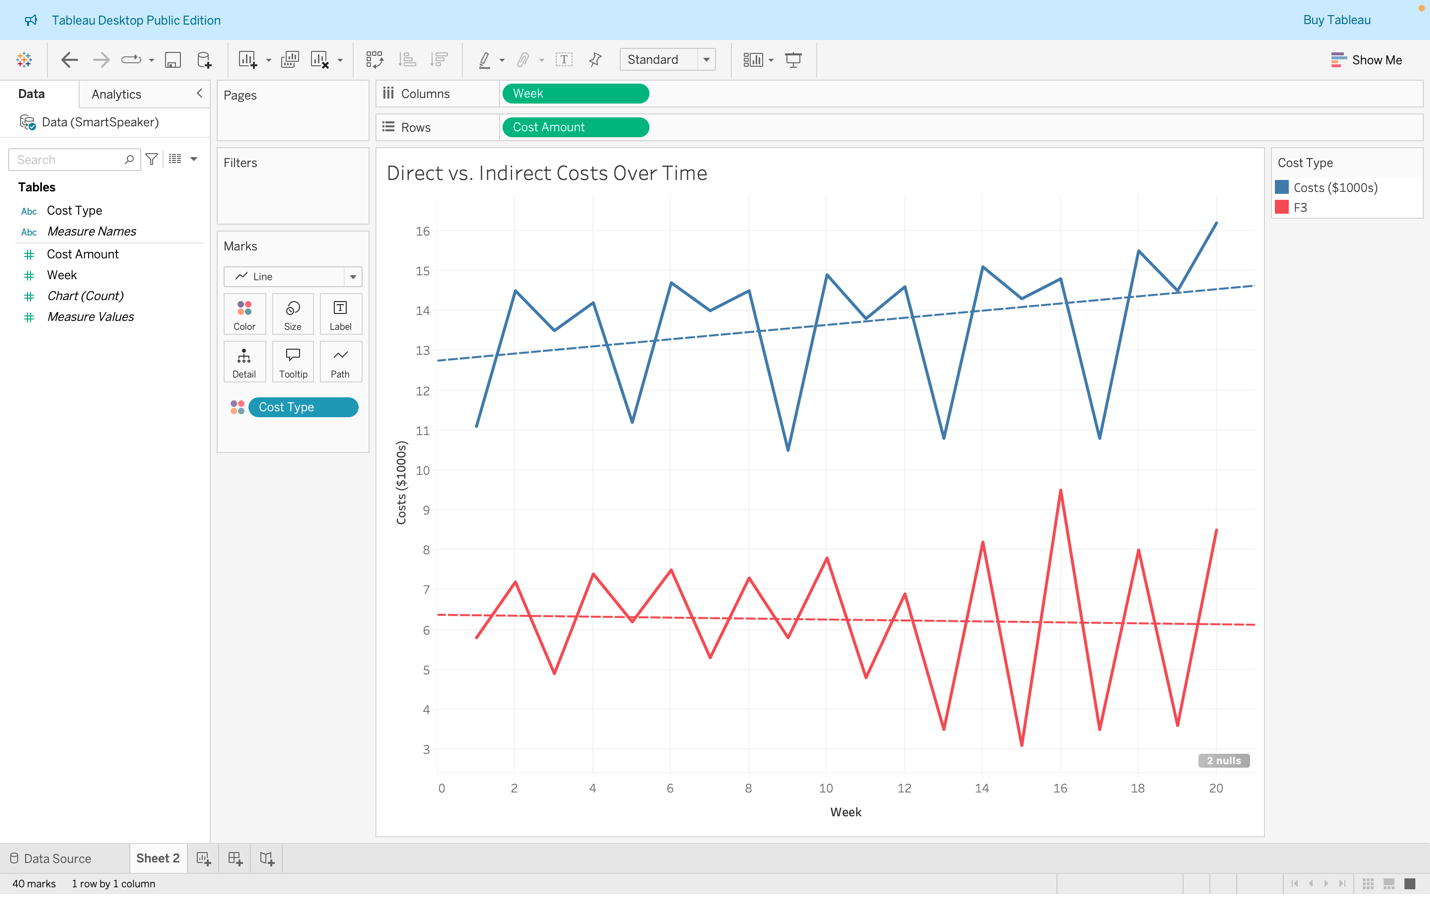
Task: Click the Label button on Marks card
Action: click(340, 314)
